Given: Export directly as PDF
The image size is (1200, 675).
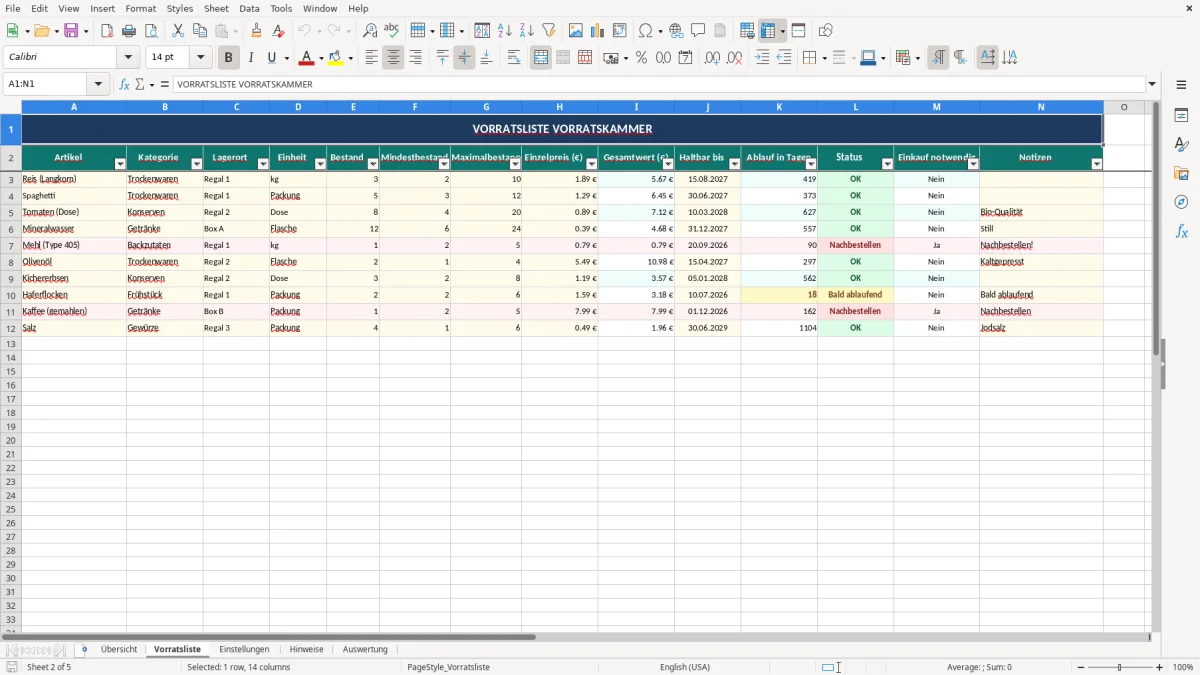Looking at the screenshot, I should (x=107, y=31).
